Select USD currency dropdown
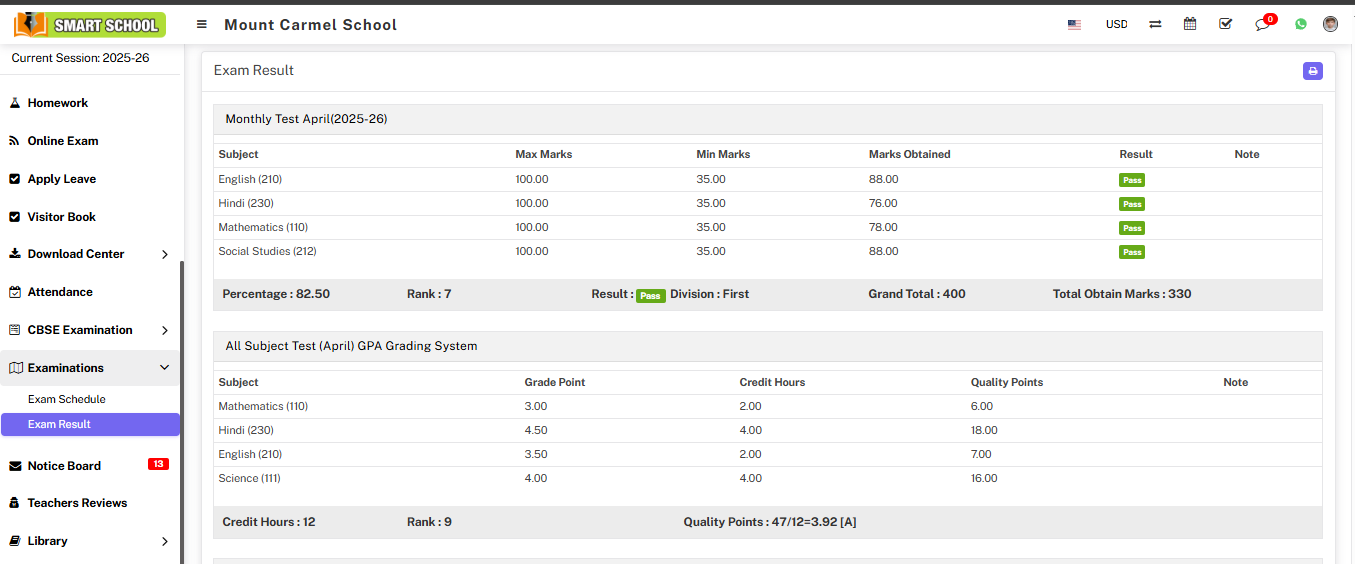 pyautogui.click(x=1116, y=24)
